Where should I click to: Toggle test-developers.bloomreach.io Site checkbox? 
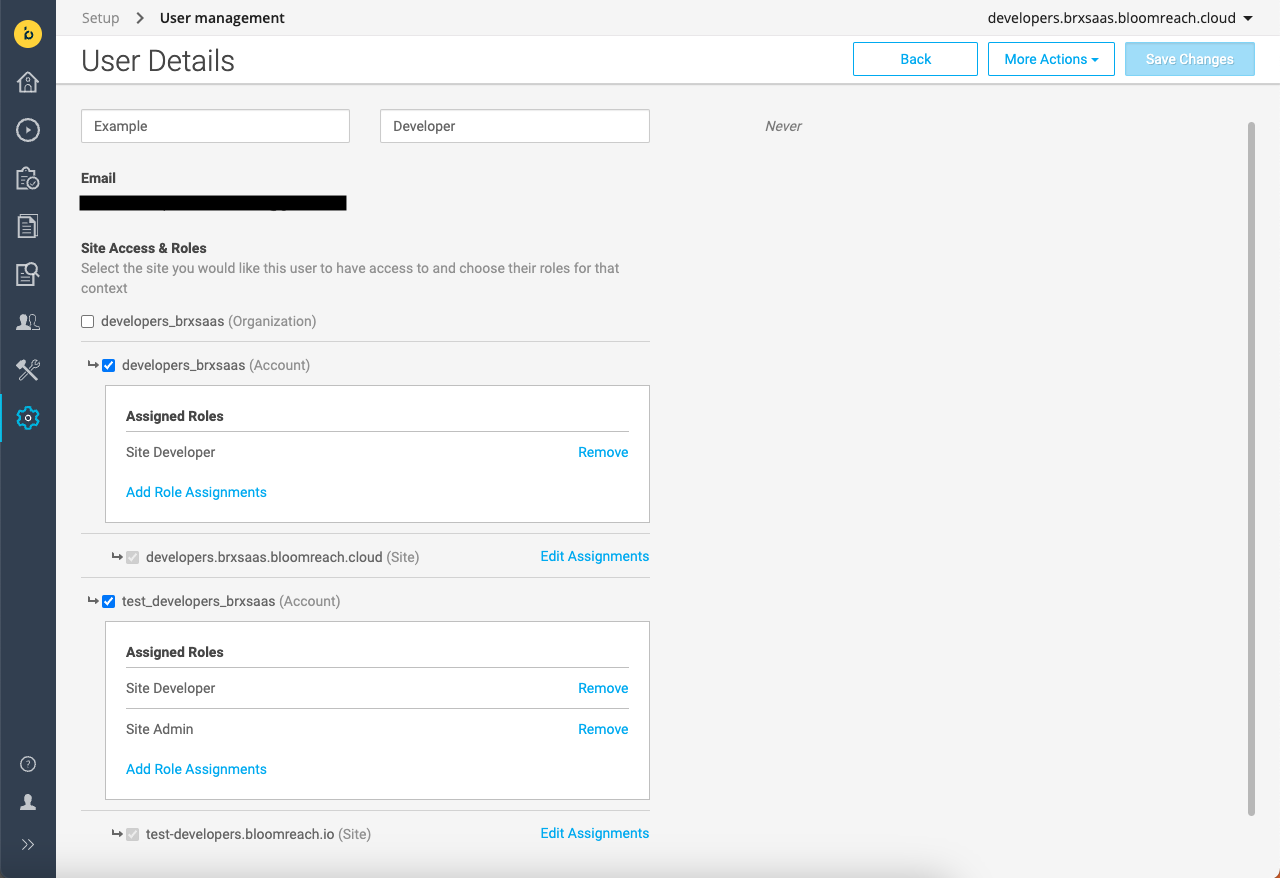[x=133, y=834]
